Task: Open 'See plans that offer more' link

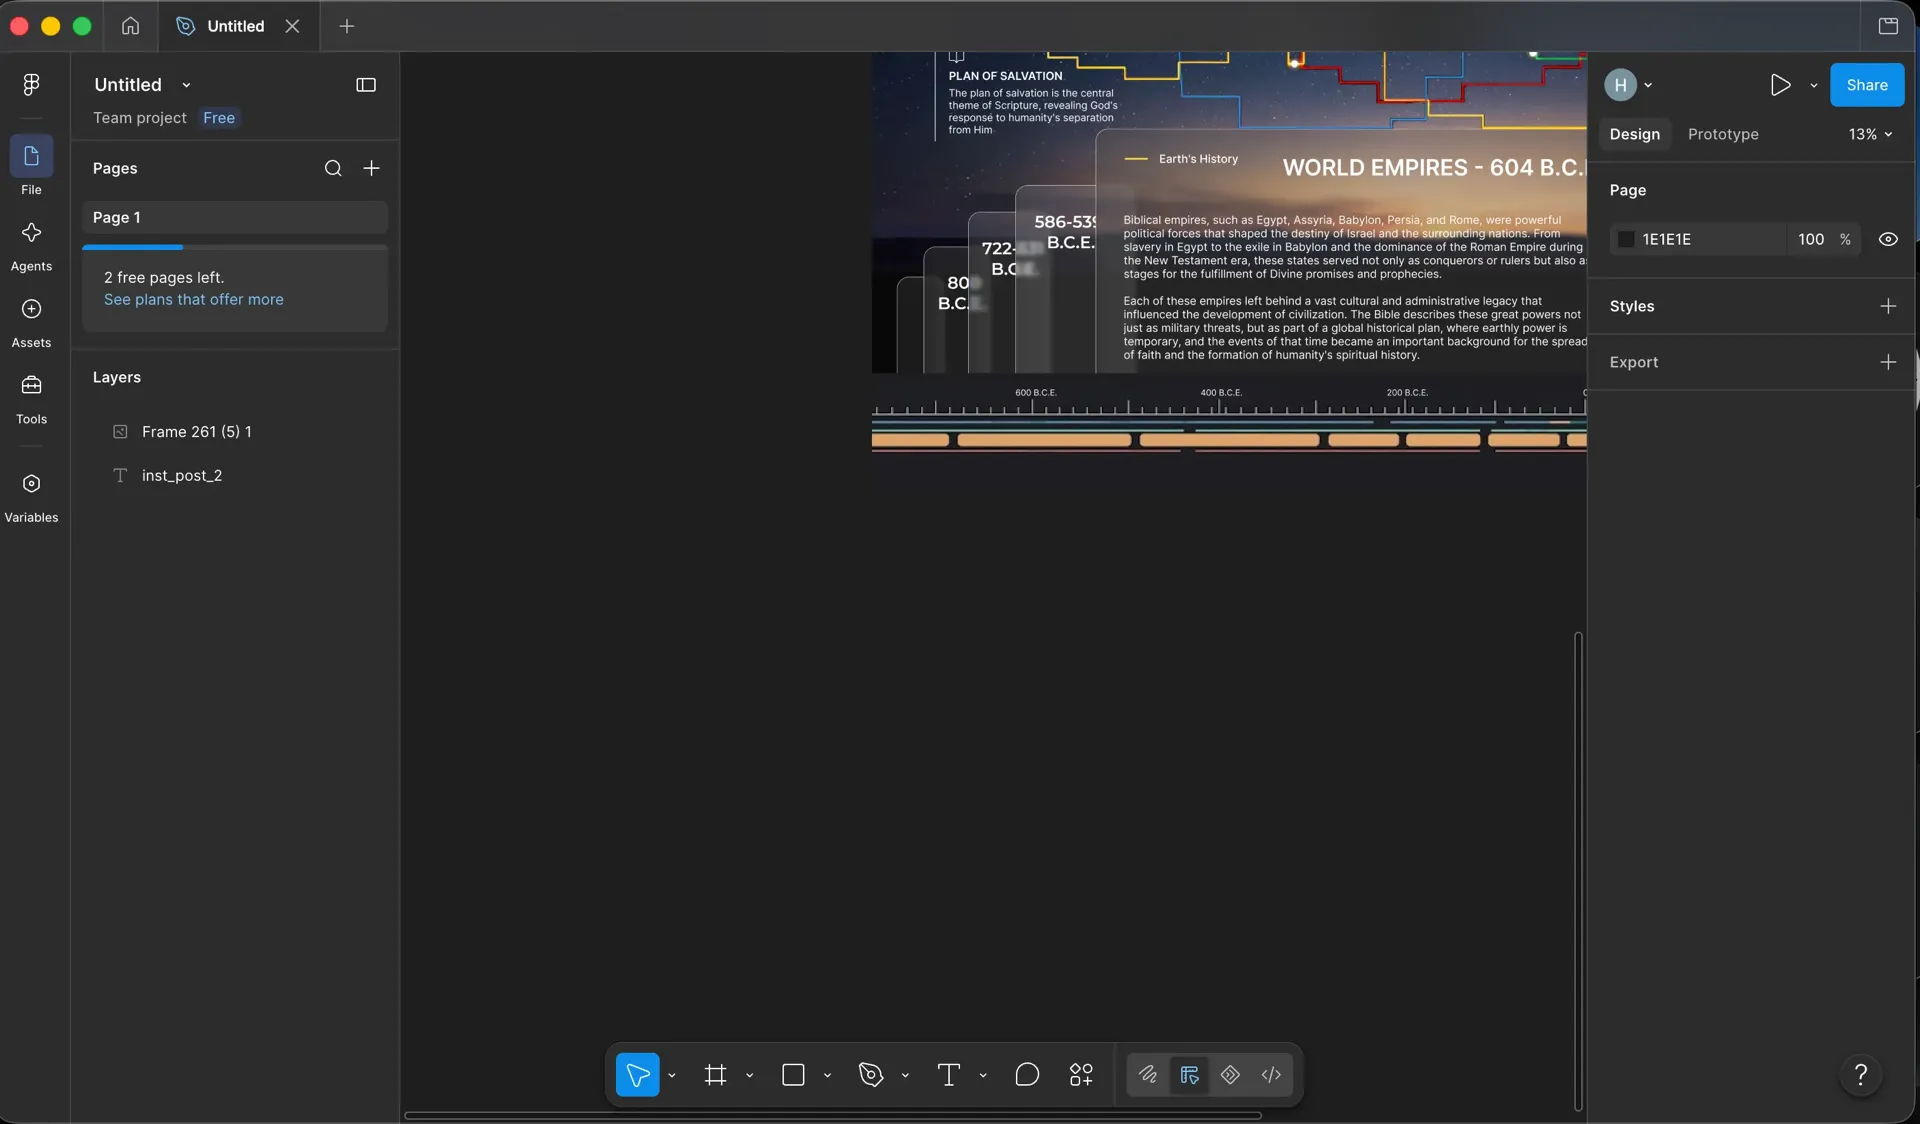Action: tap(194, 299)
